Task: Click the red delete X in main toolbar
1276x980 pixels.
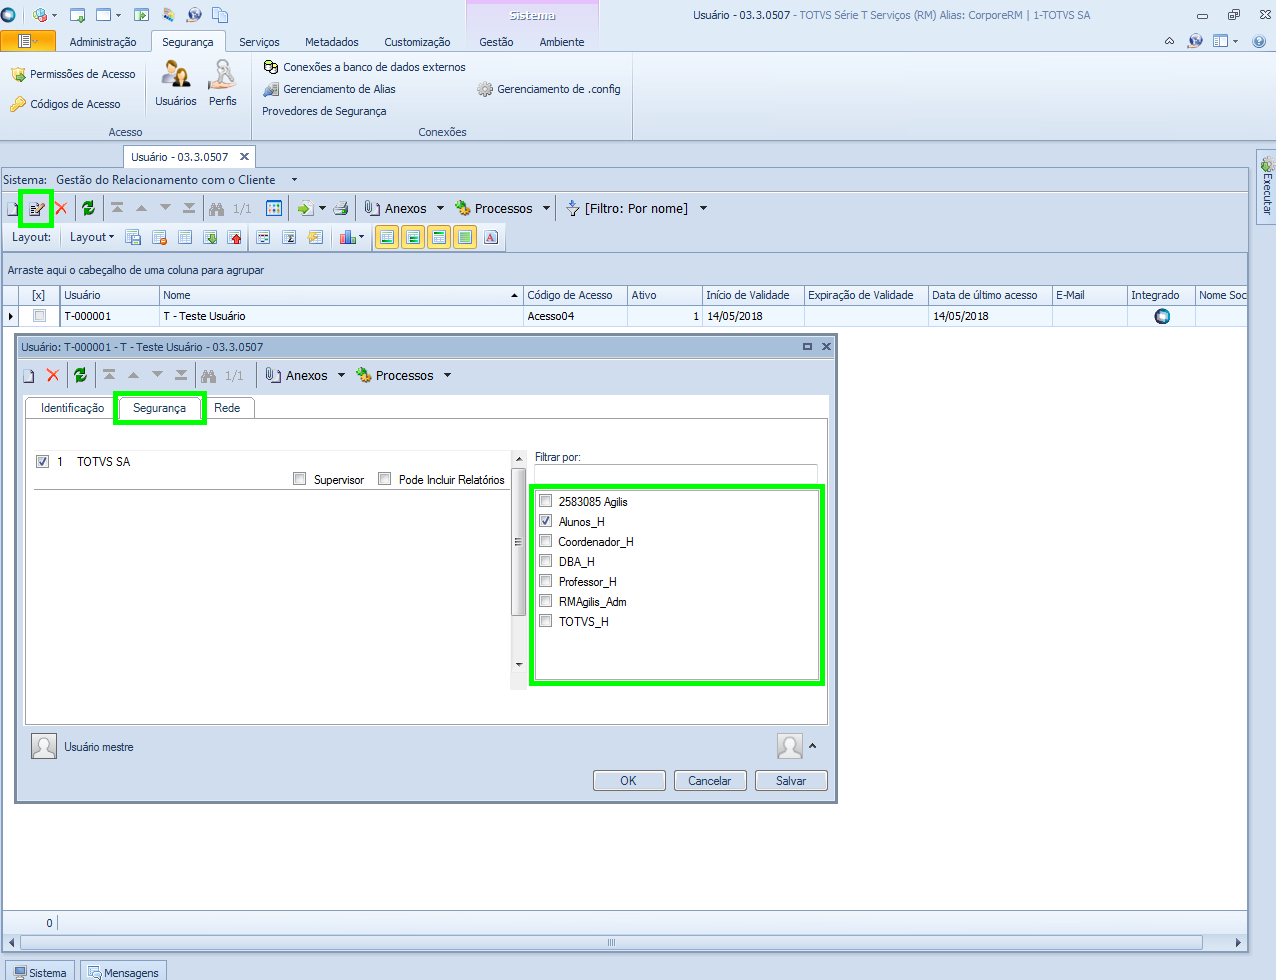Action: click(x=61, y=208)
